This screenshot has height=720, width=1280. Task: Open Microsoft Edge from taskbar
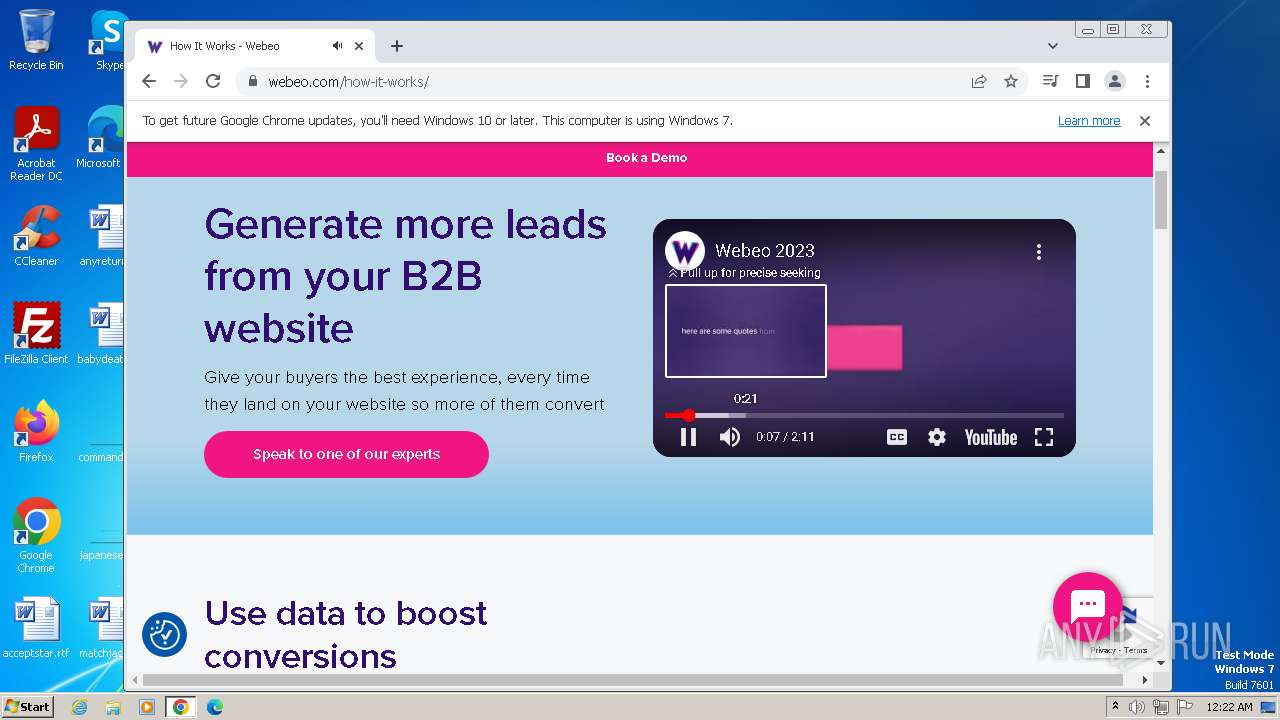tap(215, 707)
